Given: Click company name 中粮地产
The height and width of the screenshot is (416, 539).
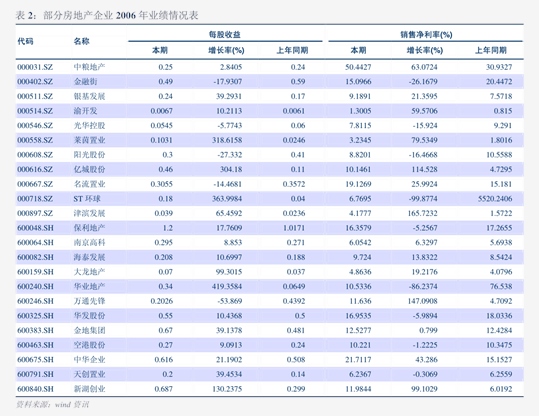Looking at the screenshot, I should pyautogui.click(x=89, y=67).
